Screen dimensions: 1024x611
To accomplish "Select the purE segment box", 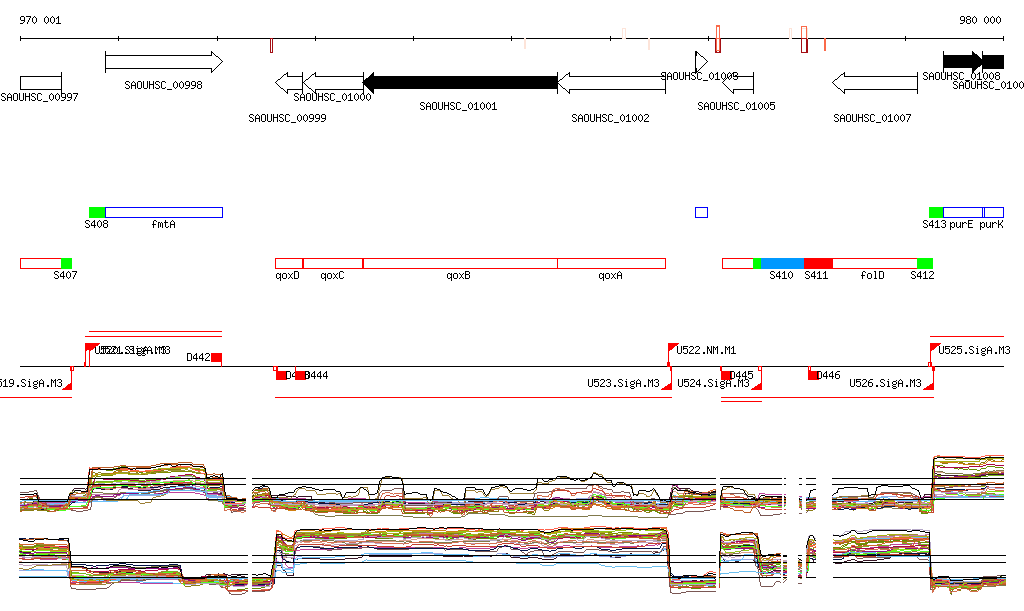I will click(x=963, y=212).
